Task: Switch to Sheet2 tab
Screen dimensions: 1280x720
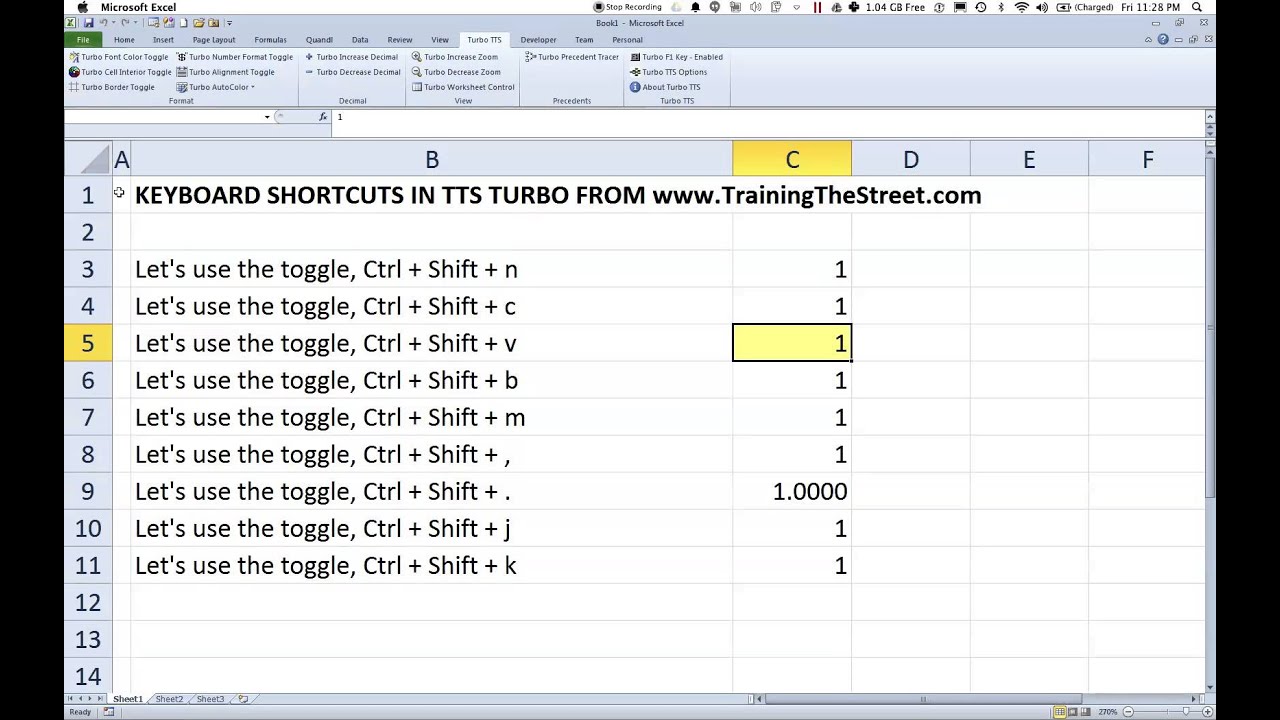Action: 168,699
